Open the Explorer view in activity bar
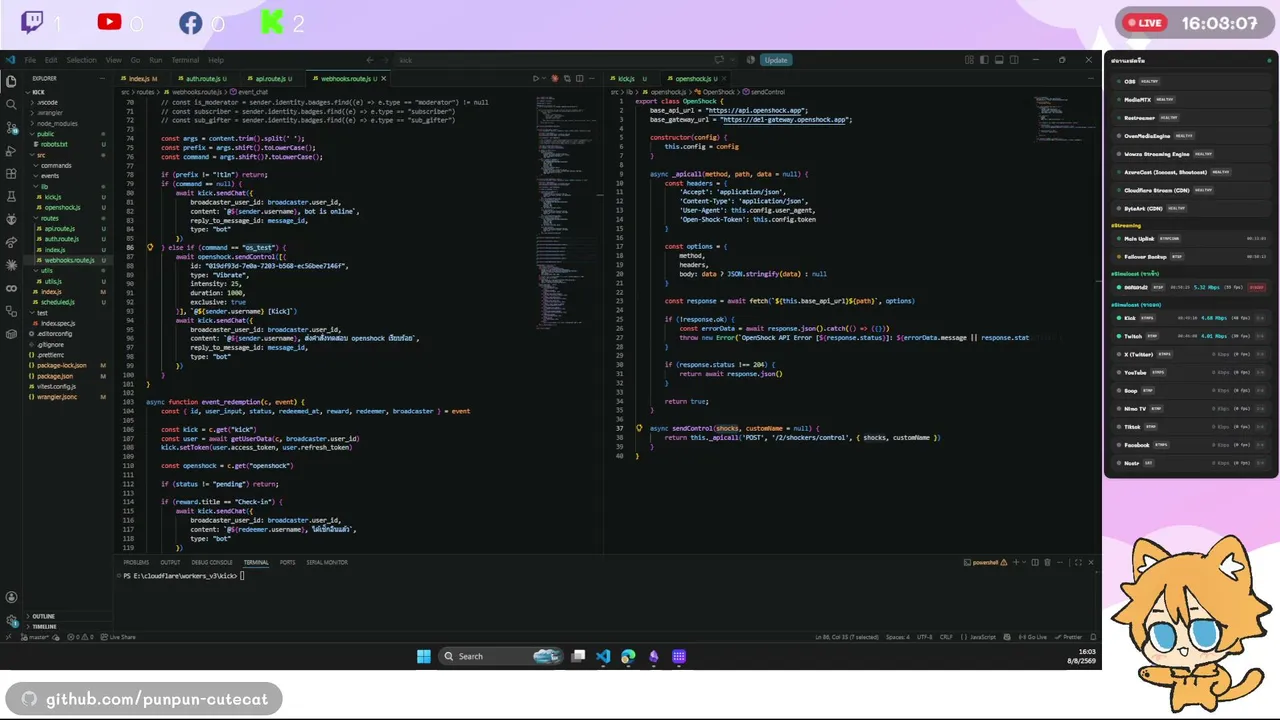The height and width of the screenshot is (720, 1280). coord(11,81)
